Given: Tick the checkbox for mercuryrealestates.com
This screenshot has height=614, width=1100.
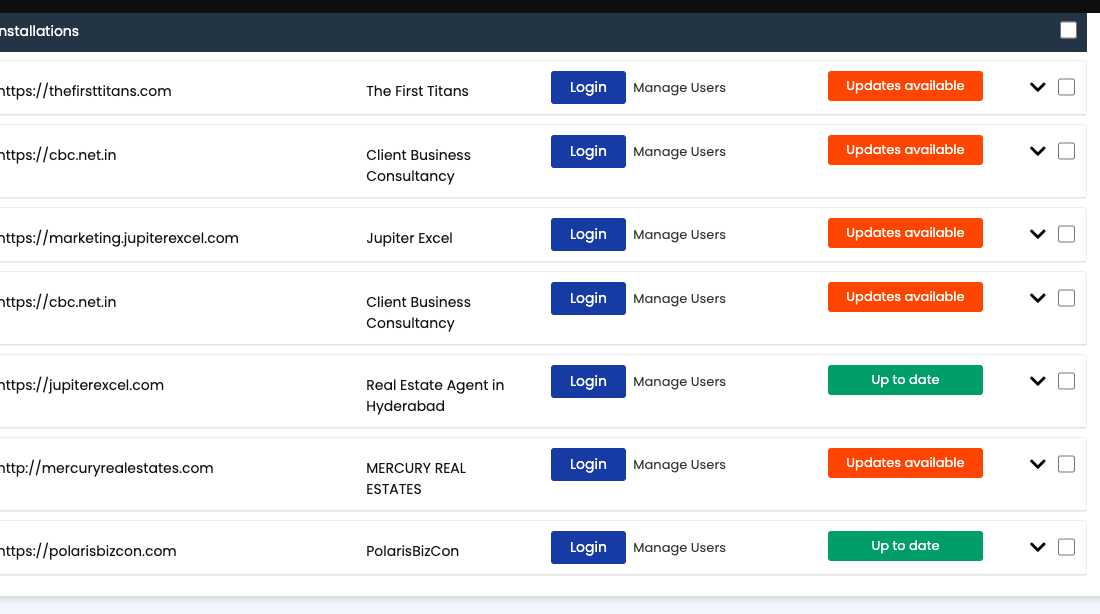Looking at the screenshot, I should click(x=1066, y=464).
